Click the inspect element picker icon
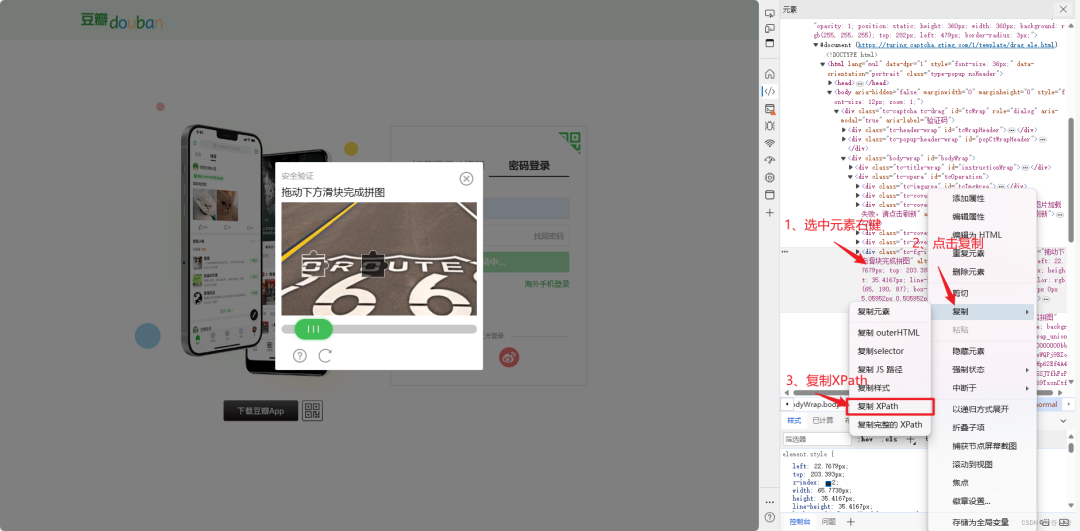1080x531 pixels. click(769, 14)
